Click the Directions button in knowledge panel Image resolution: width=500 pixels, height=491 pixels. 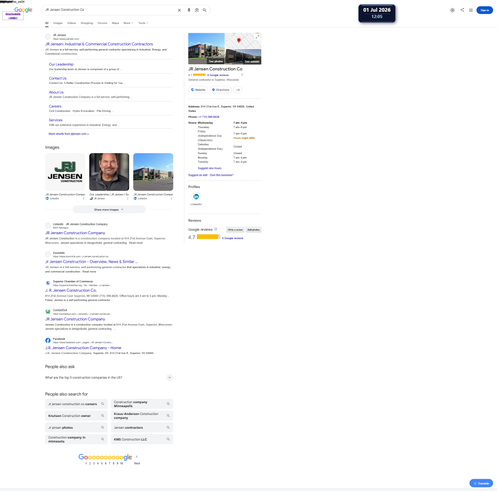pyautogui.click(x=220, y=90)
